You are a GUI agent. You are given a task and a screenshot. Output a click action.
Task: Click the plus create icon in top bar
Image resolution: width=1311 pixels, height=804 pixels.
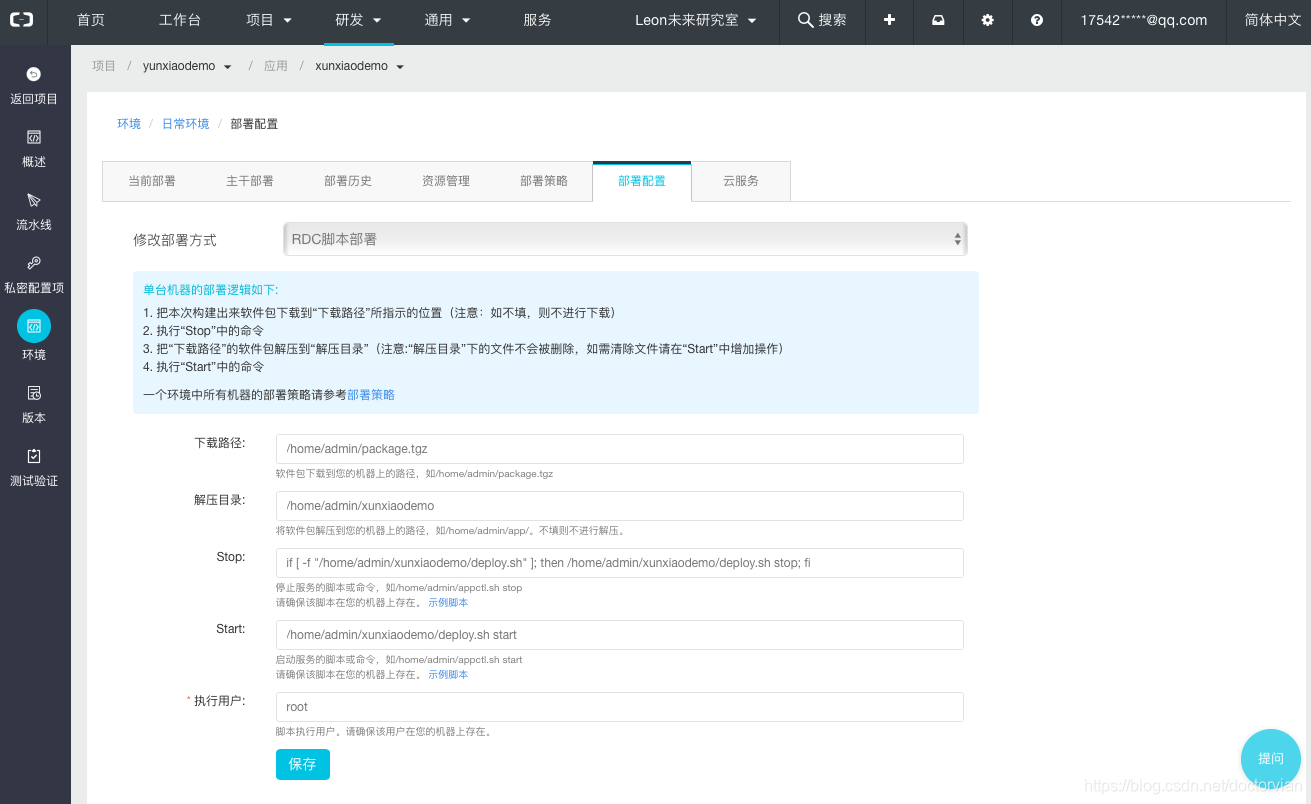coord(889,20)
